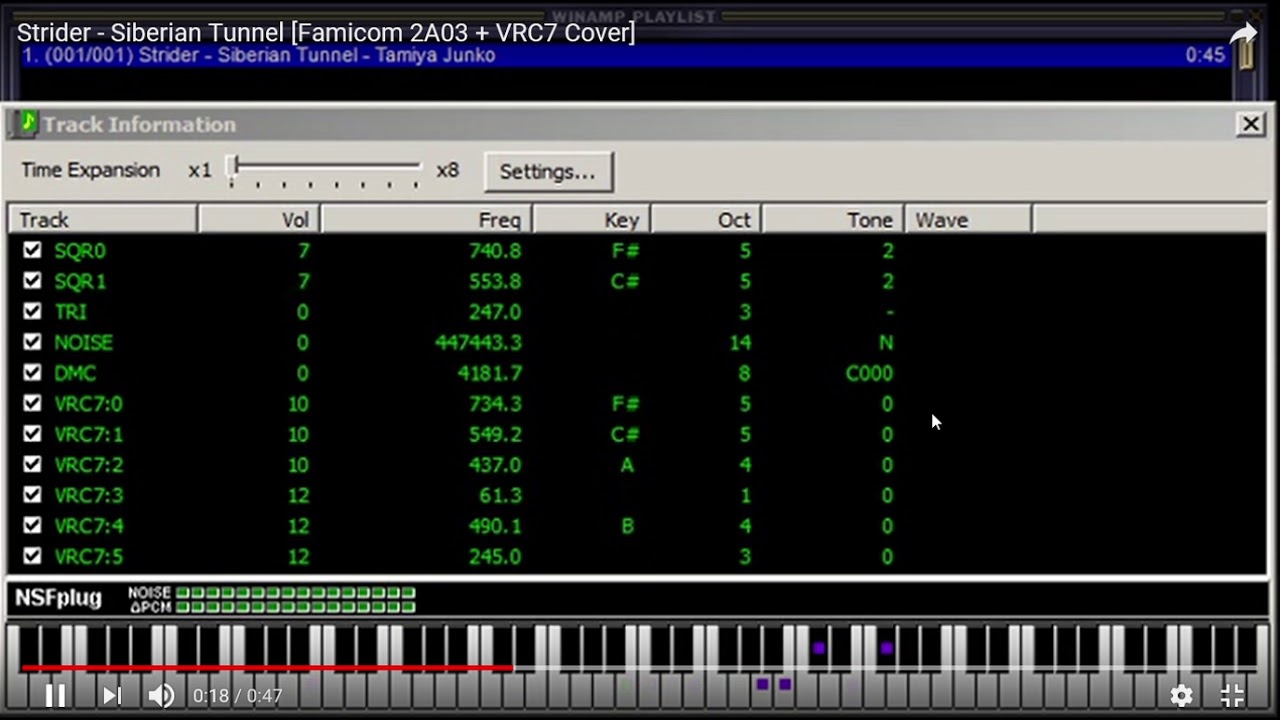Viewport: 1280px width, 720px height.
Task: Click the VRC7:2 key value A
Action: (x=627, y=464)
